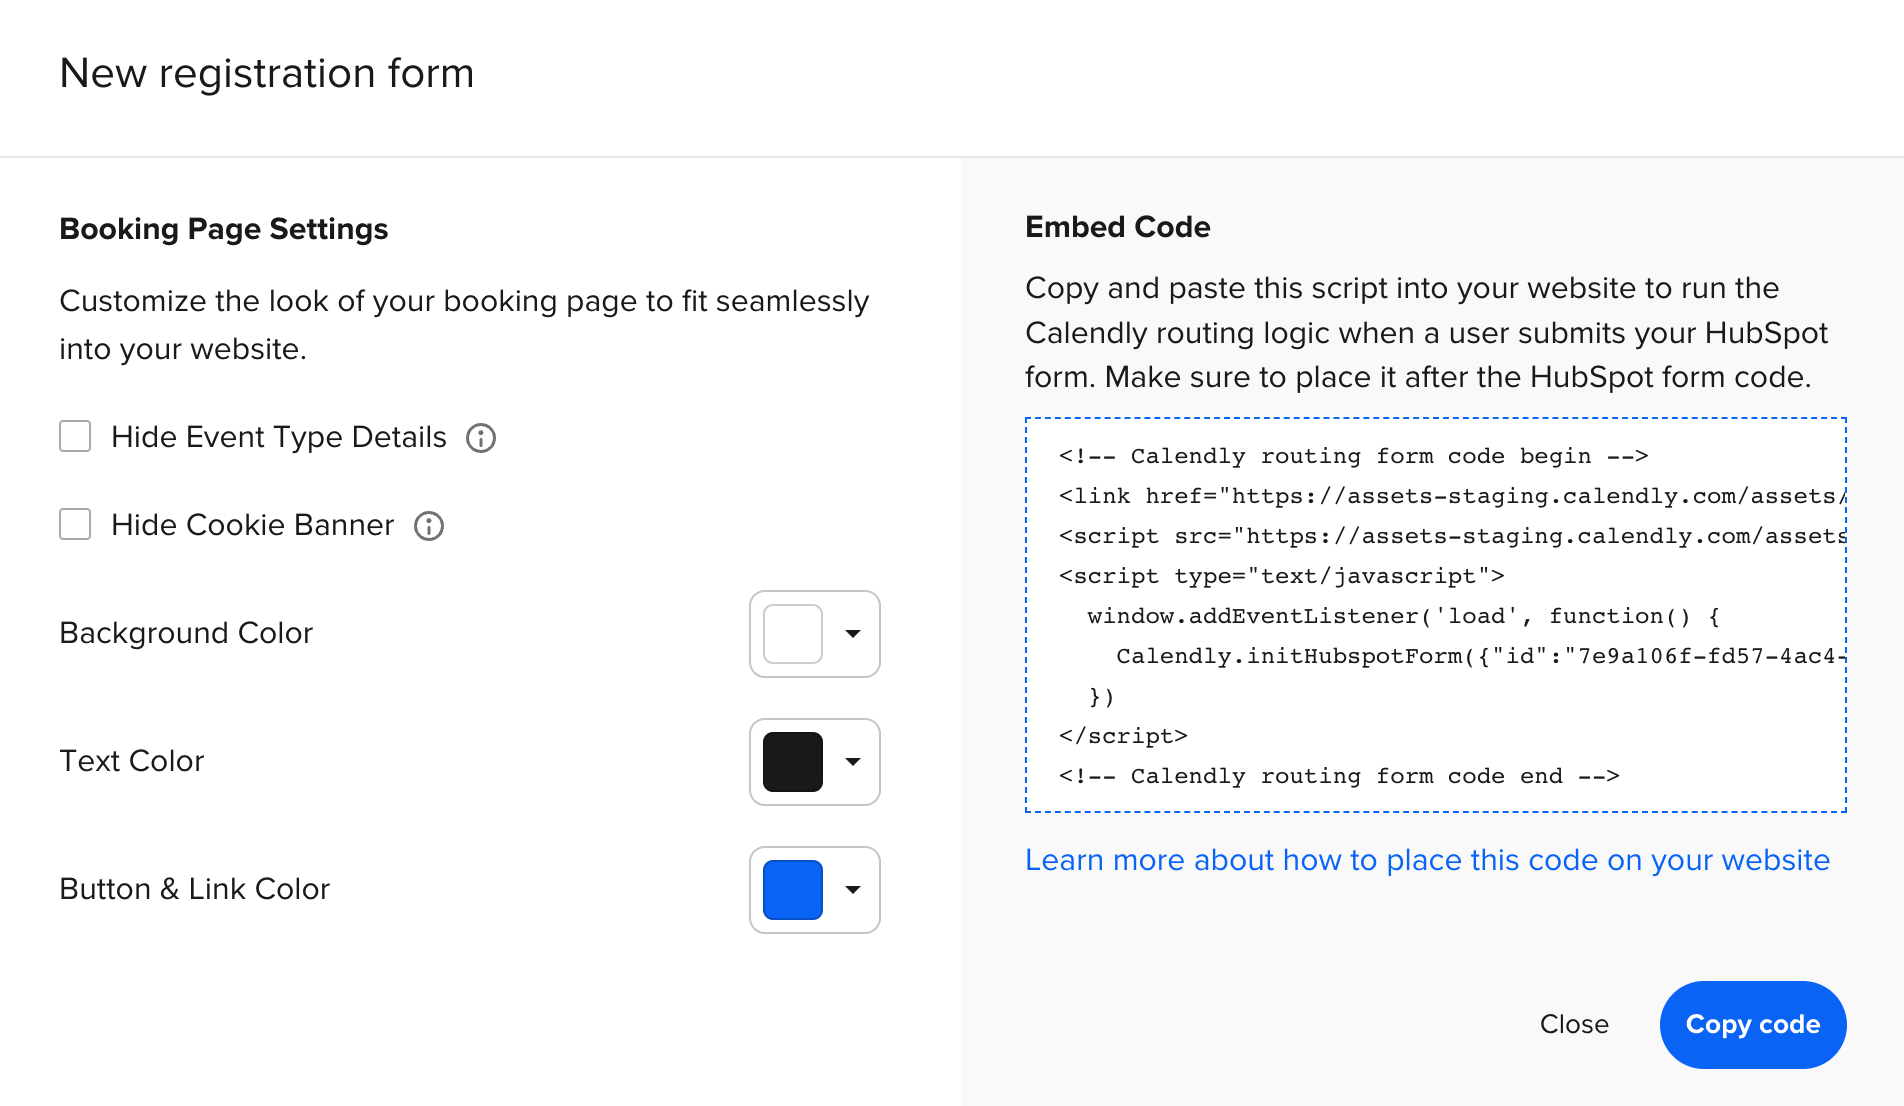Tick the Hide Cookie Banner checkbox
The width and height of the screenshot is (1904, 1106).
[75, 525]
